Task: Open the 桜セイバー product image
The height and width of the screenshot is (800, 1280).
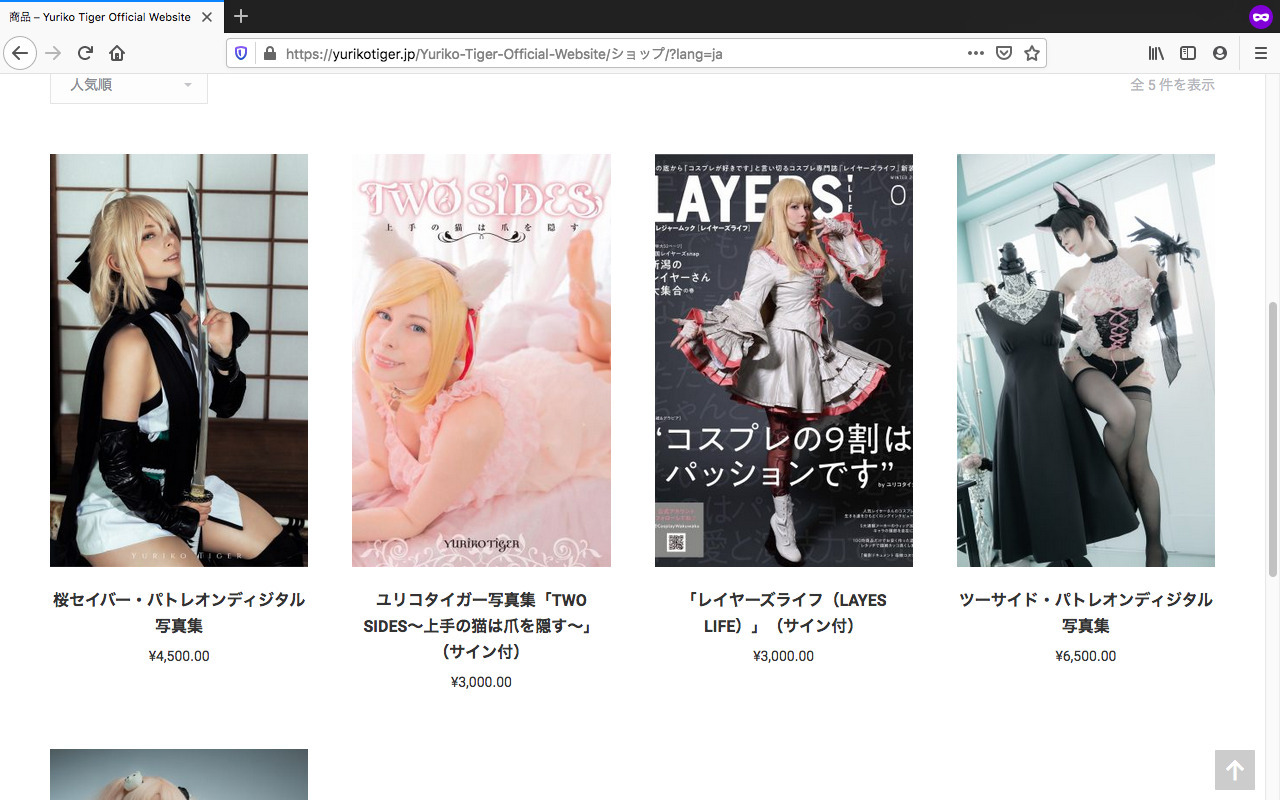Action: point(179,360)
